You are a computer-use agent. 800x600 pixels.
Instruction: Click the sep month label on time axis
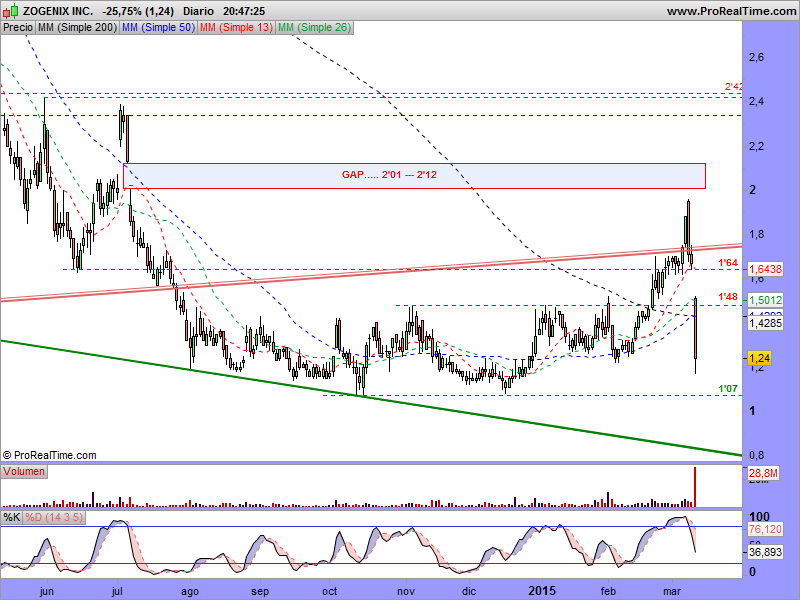pyautogui.click(x=260, y=592)
